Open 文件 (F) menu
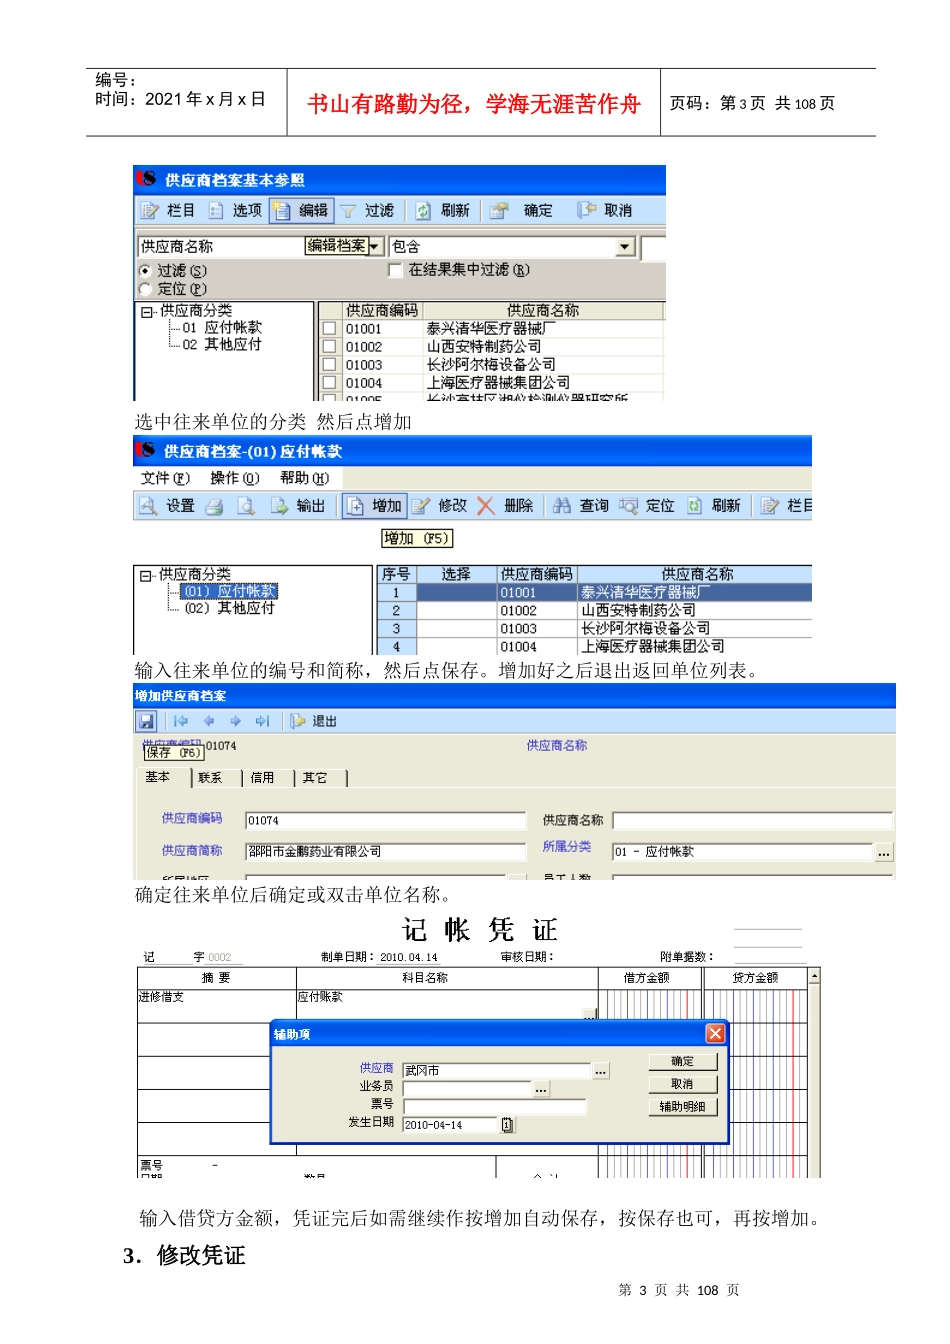The width and height of the screenshot is (950, 1344). (165, 478)
